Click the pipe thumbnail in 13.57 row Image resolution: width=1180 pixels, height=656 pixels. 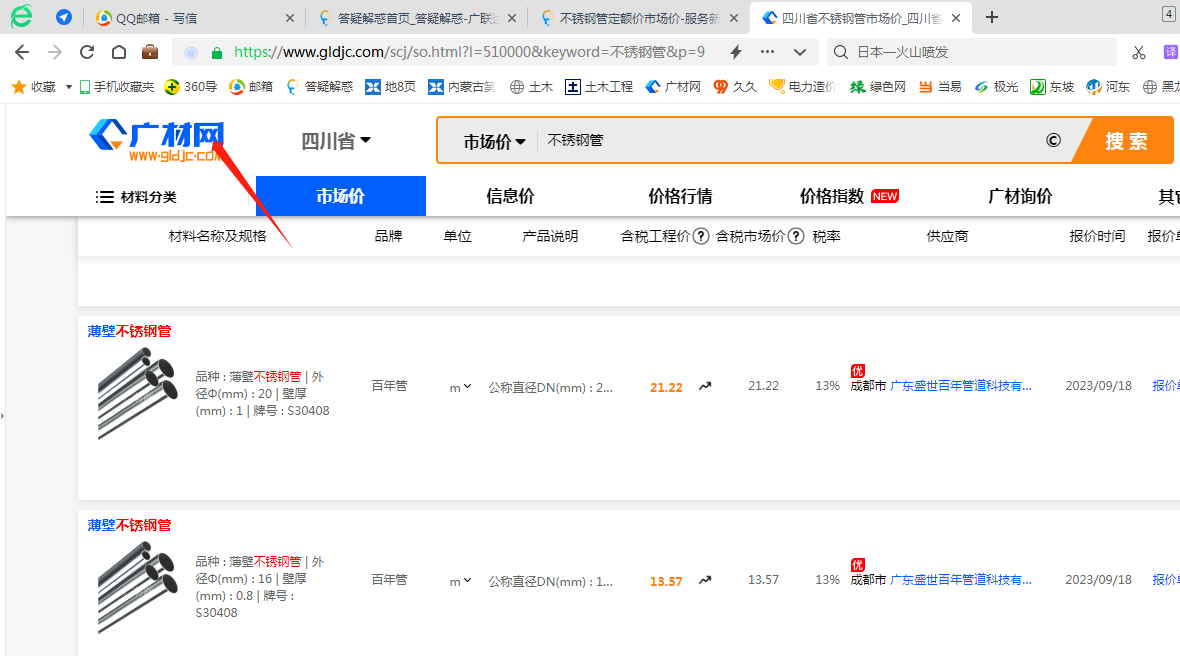[x=137, y=588]
